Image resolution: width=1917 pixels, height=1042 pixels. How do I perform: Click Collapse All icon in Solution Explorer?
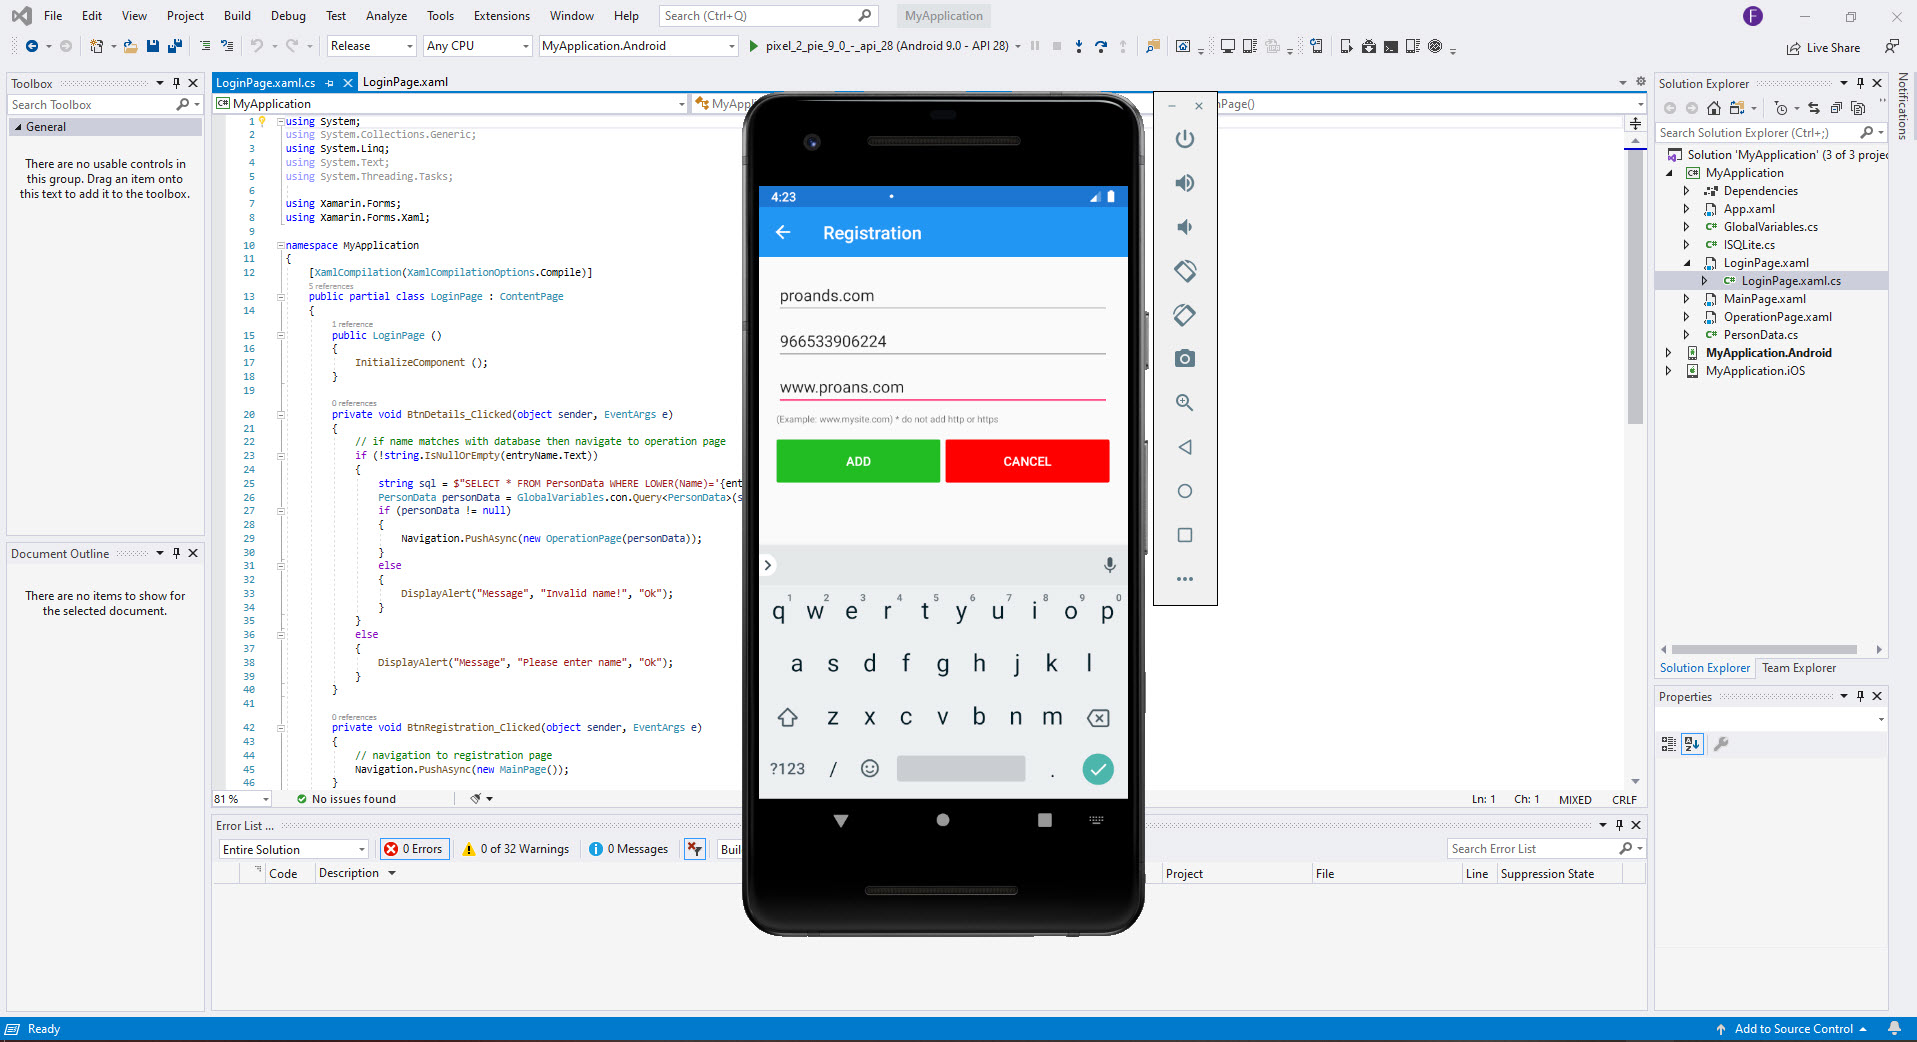click(x=1836, y=108)
